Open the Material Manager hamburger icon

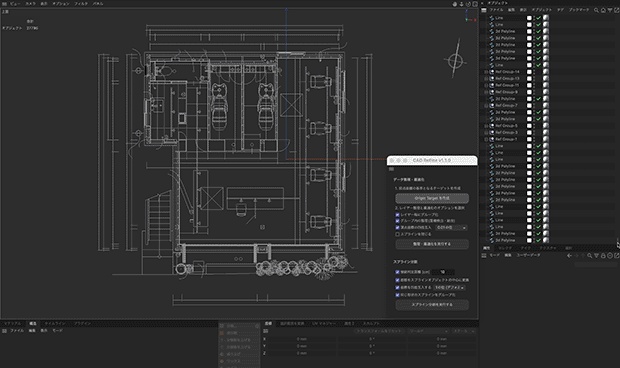[x=4, y=331]
